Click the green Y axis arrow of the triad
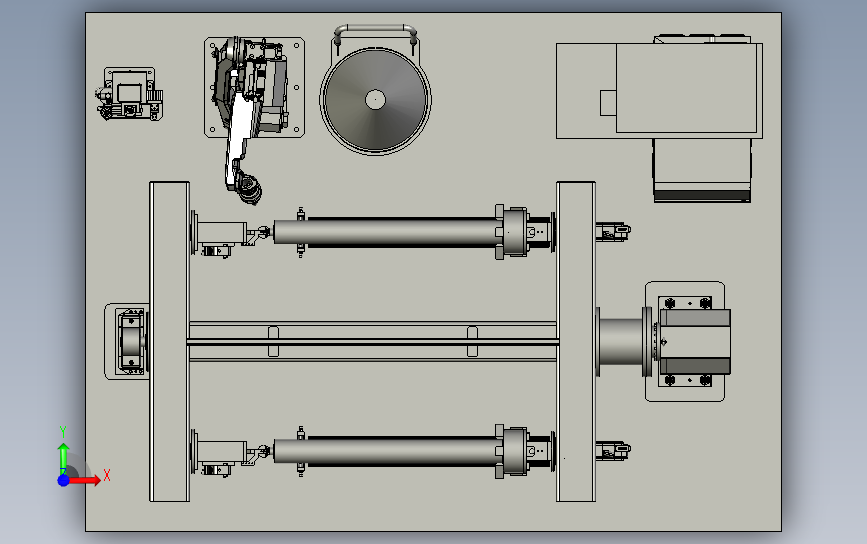Viewport: 867px width, 544px height. (x=64, y=458)
